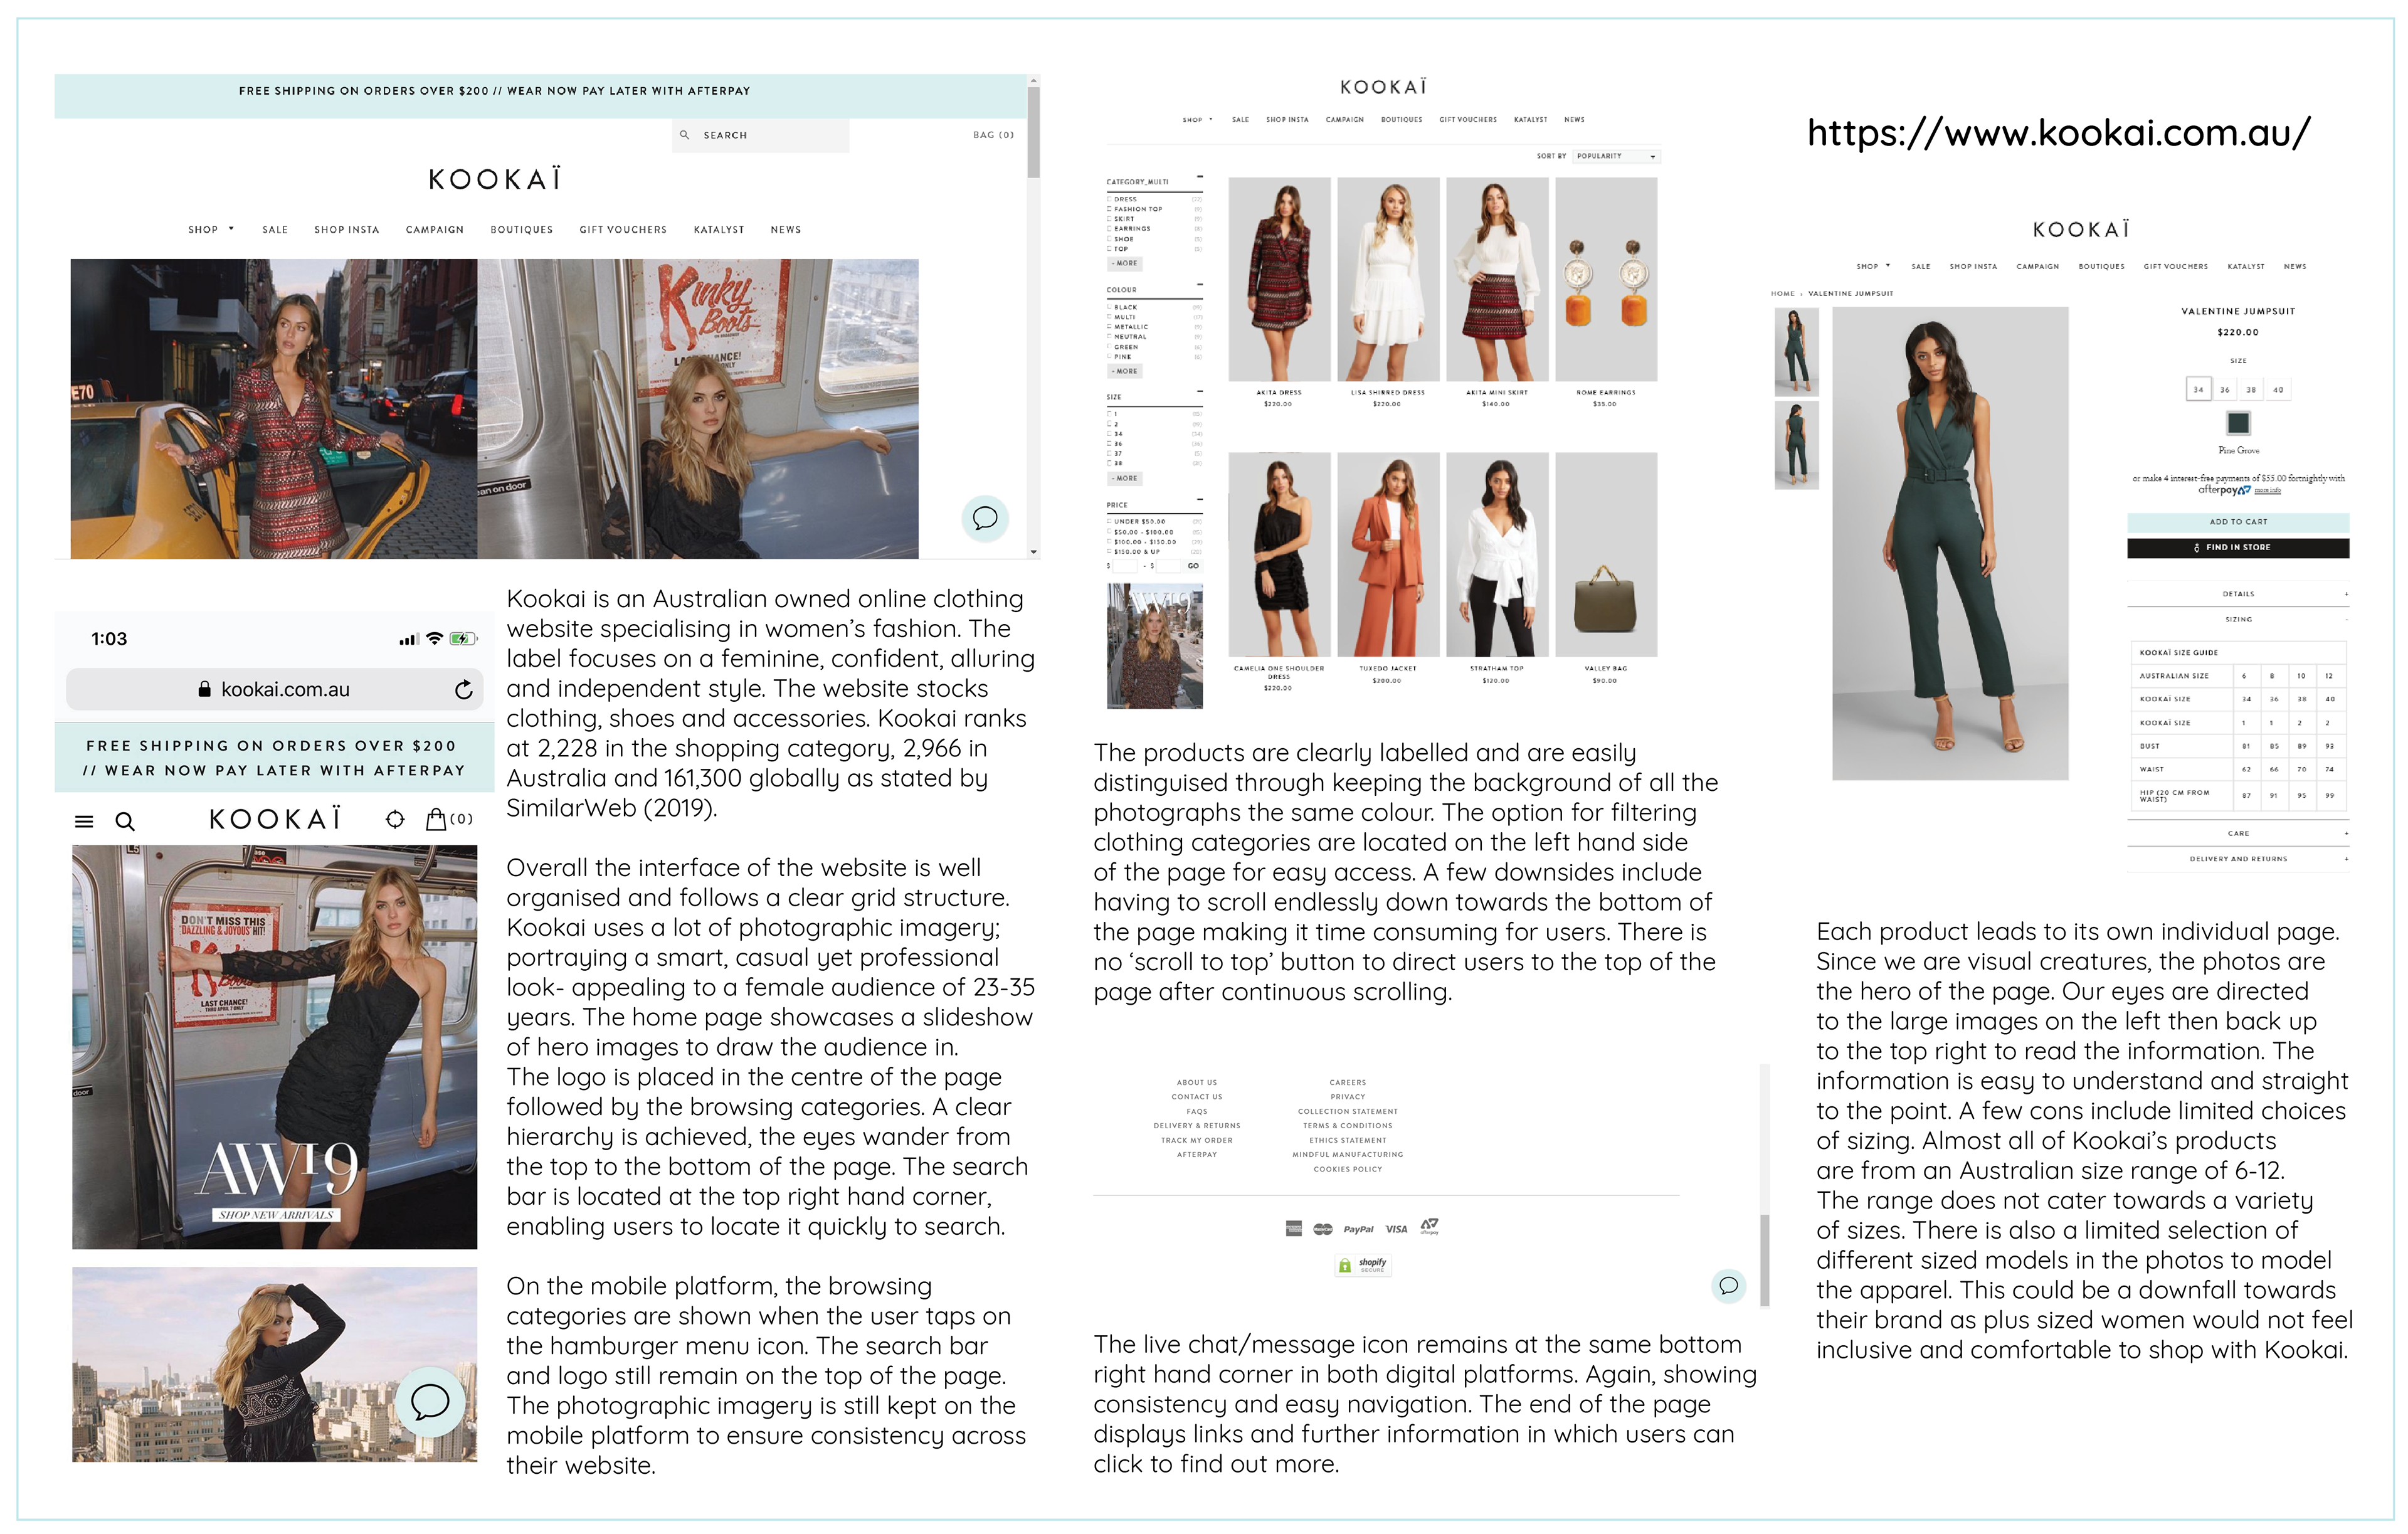
Task: Tick the size 34 filter checkbox
Action: (1109, 434)
